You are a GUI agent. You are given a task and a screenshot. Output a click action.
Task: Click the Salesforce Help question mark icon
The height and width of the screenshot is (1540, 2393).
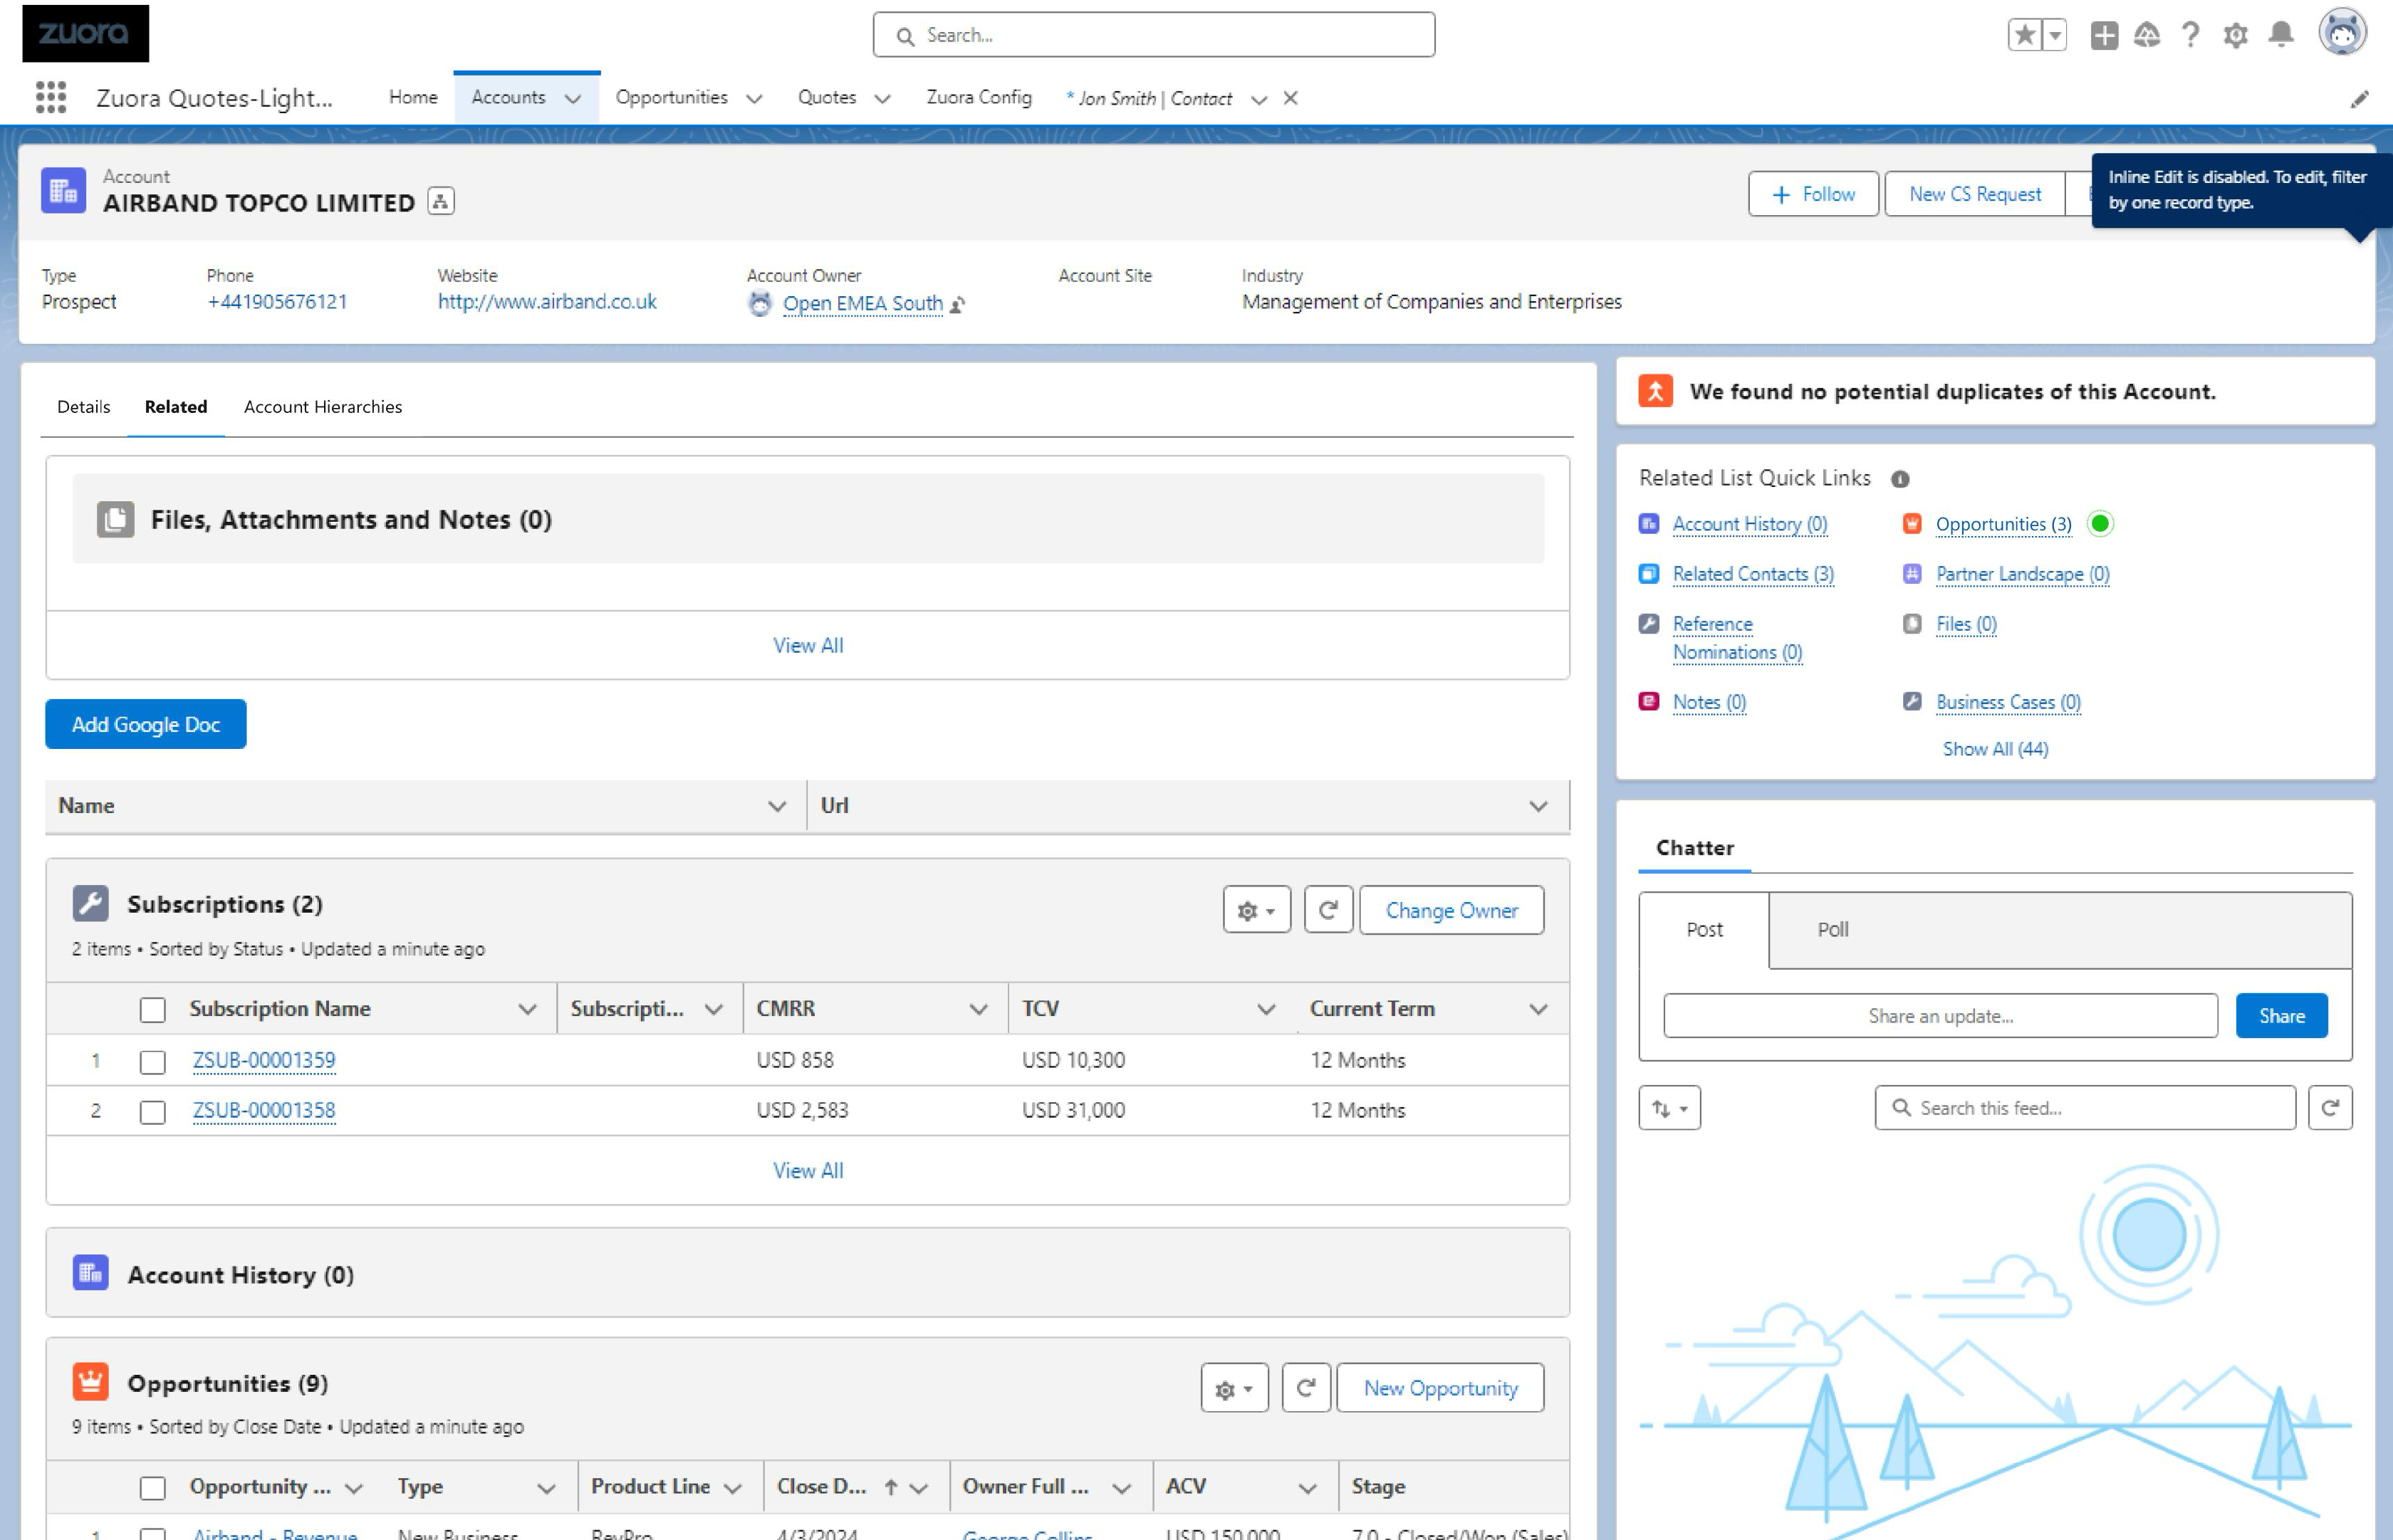(x=2189, y=34)
